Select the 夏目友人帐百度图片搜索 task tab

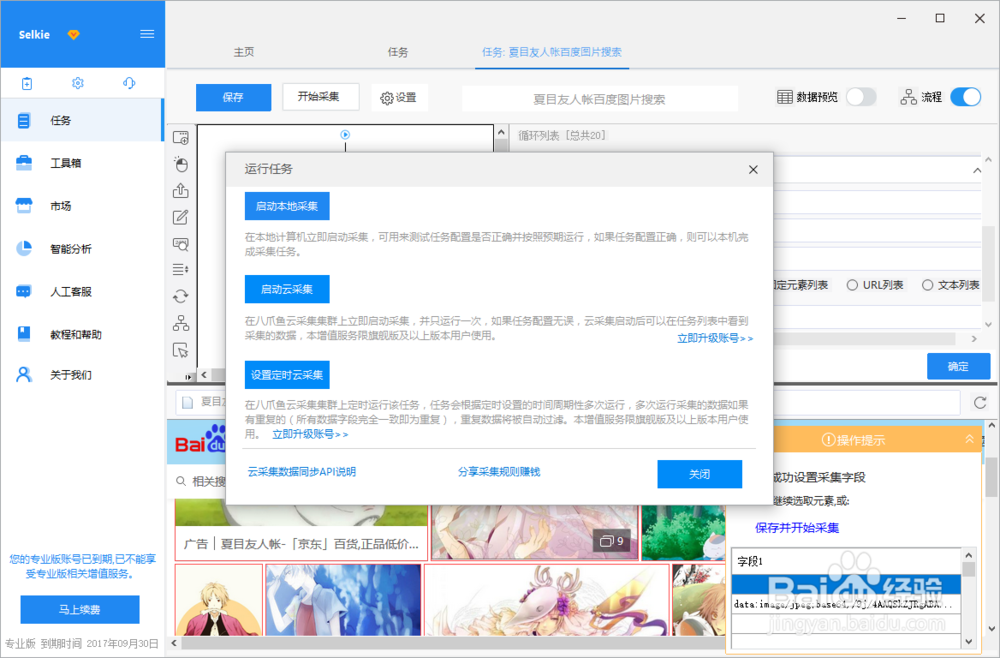tap(552, 52)
